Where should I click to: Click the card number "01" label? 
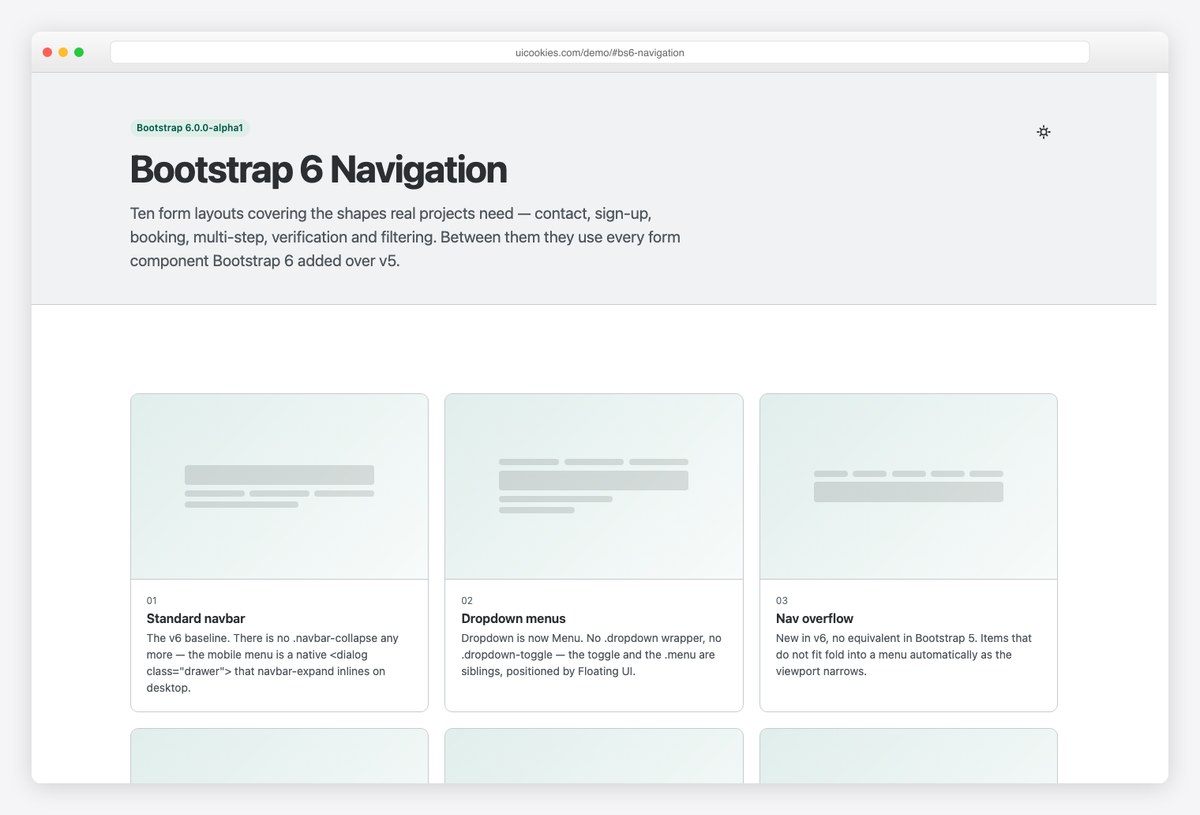click(x=152, y=601)
